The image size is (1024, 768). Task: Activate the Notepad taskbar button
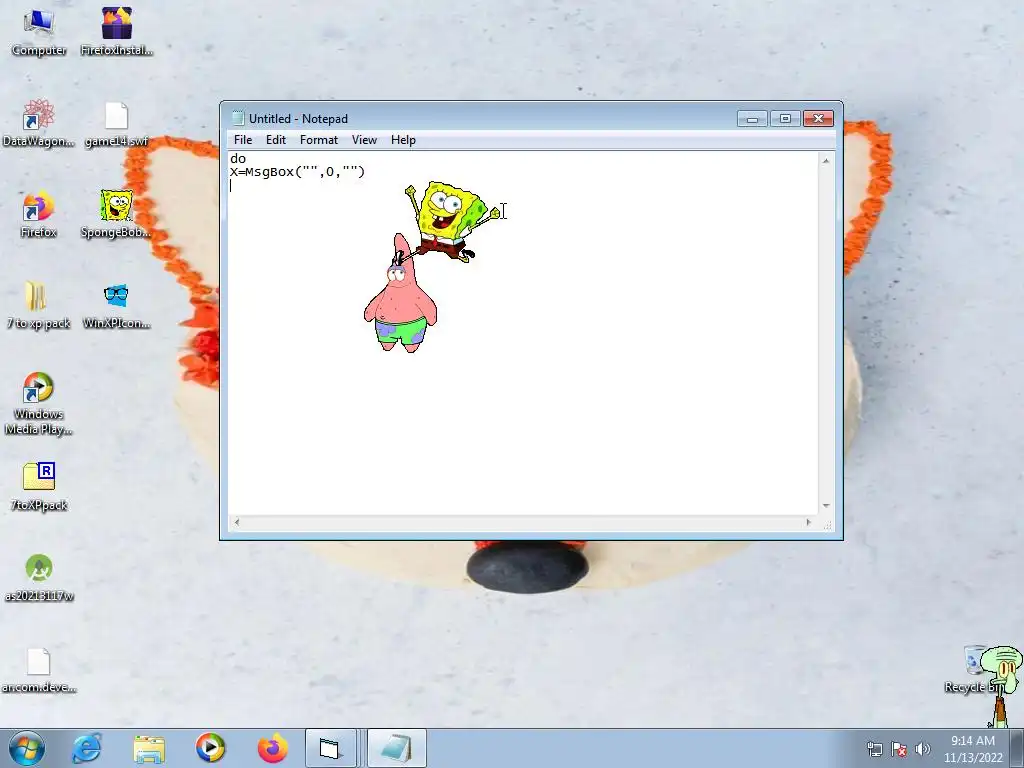(x=396, y=748)
